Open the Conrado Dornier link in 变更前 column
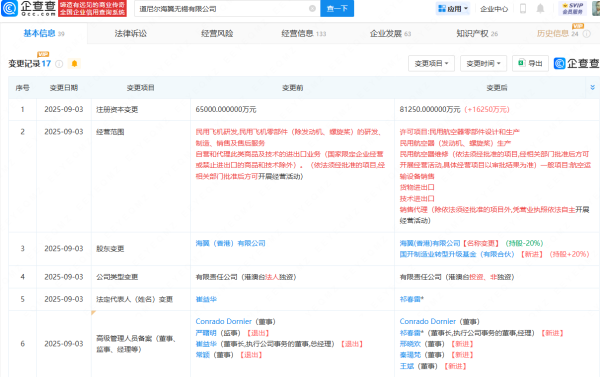Image resolution: width=600 pixels, height=377 pixels. click(223, 322)
